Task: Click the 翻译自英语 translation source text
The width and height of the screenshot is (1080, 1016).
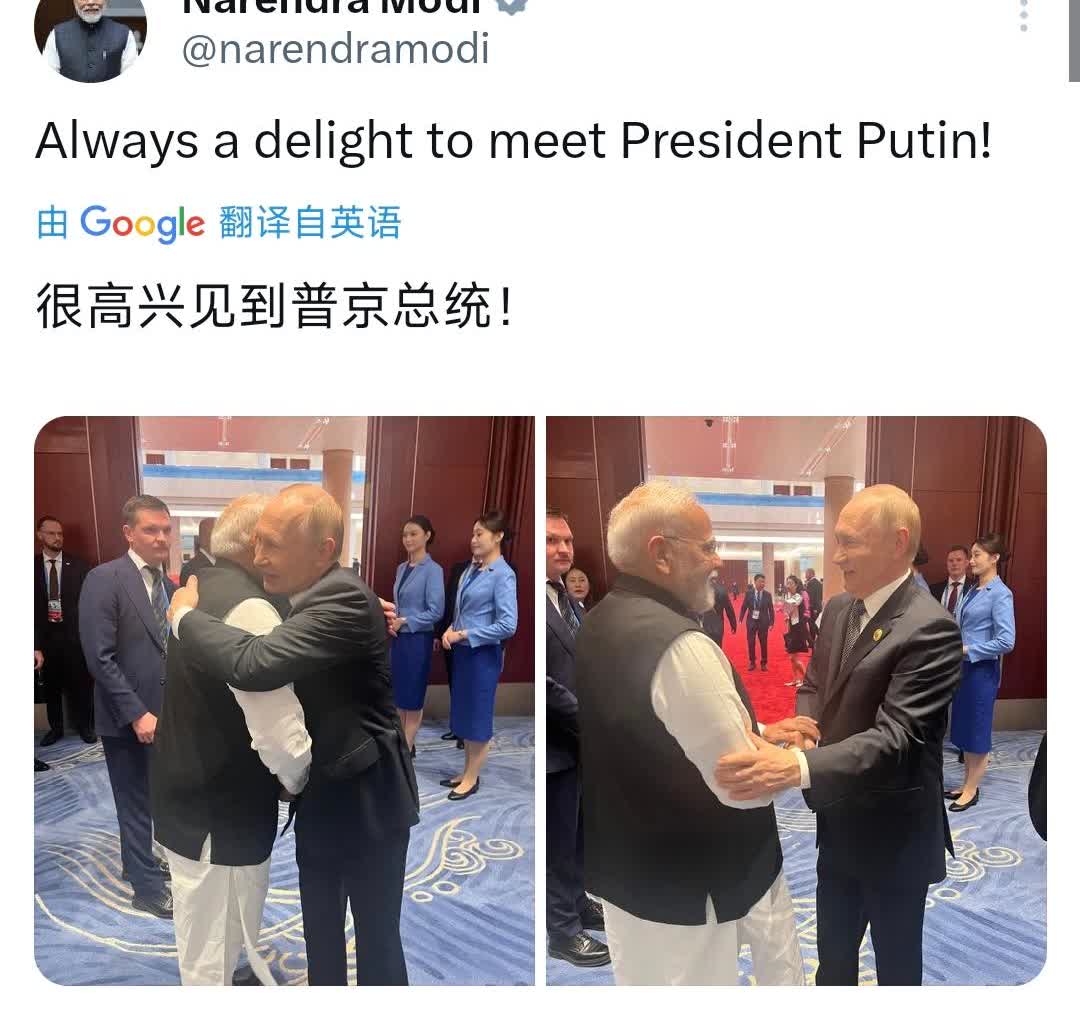Action: (310, 222)
